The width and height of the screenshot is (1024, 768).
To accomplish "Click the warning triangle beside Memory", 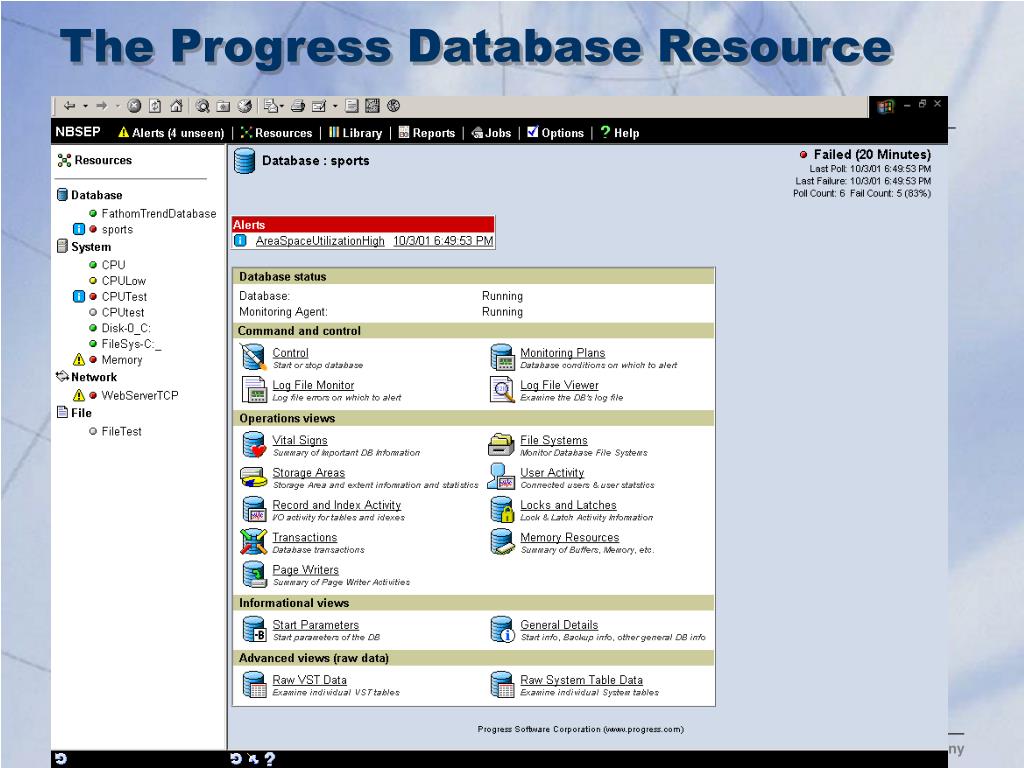I will 78,359.
